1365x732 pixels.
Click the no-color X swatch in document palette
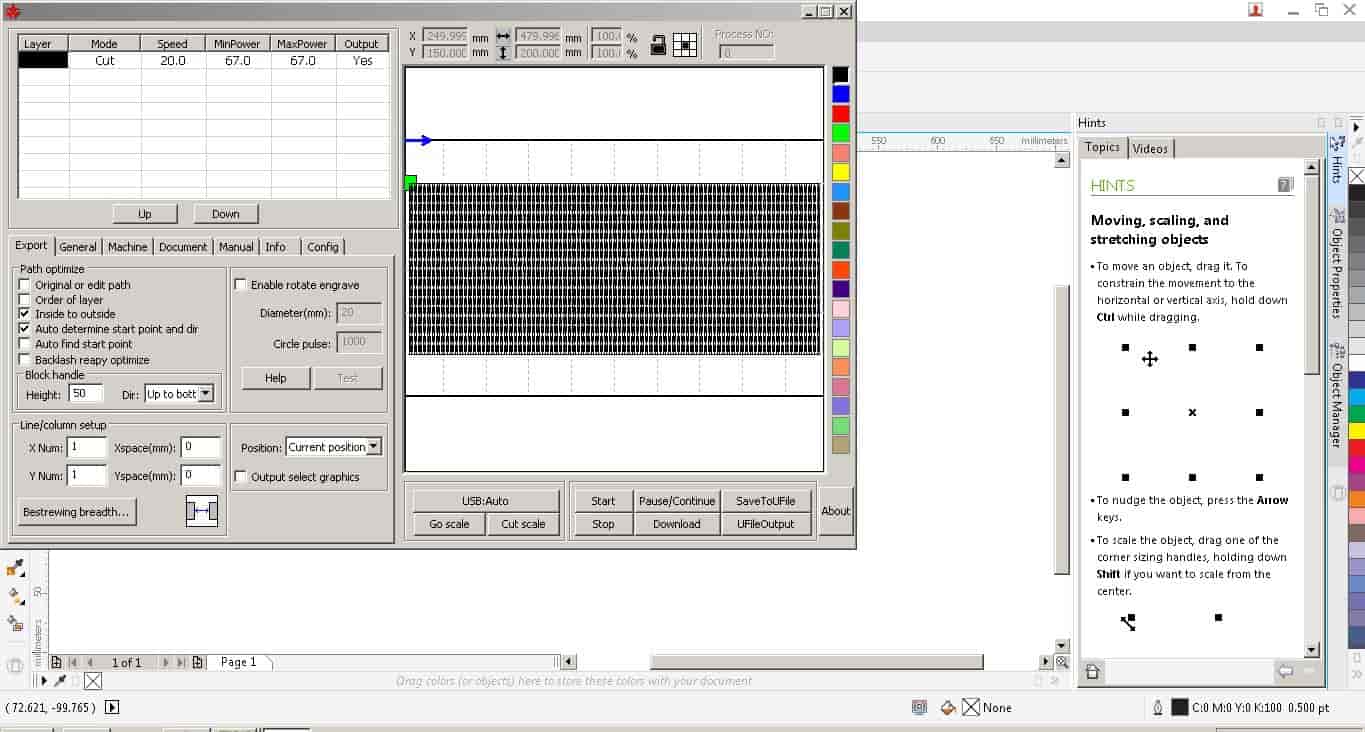pos(92,681)
